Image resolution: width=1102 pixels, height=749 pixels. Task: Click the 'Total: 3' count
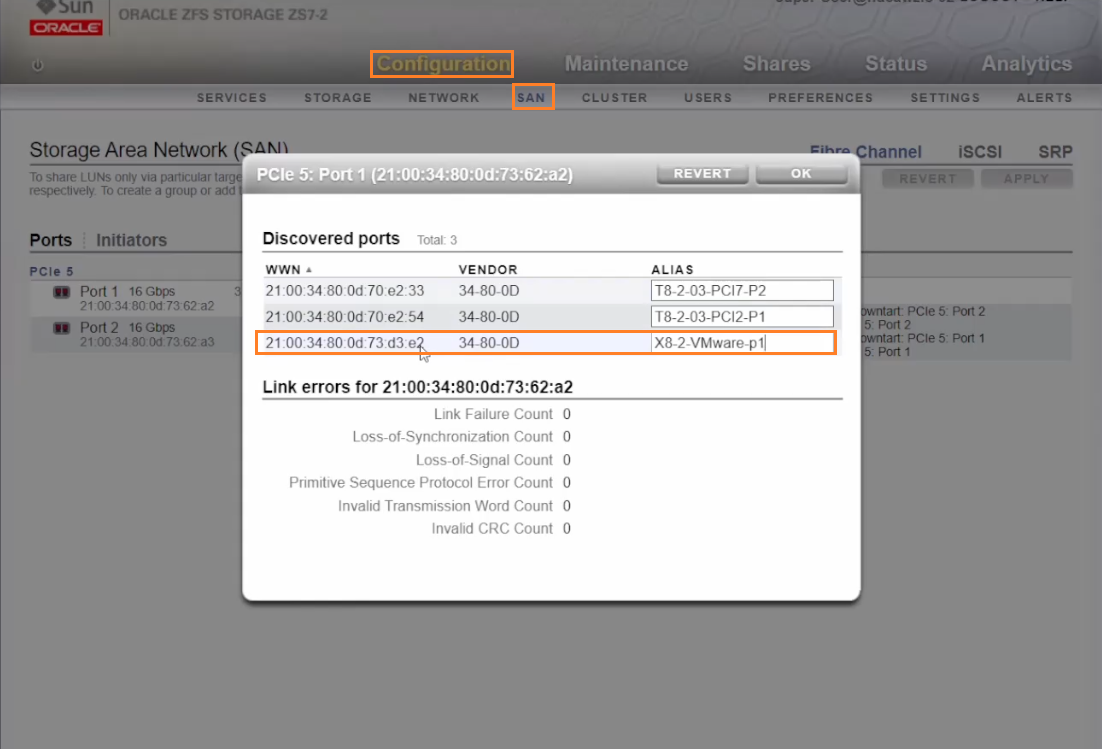(x=437, y=240)
